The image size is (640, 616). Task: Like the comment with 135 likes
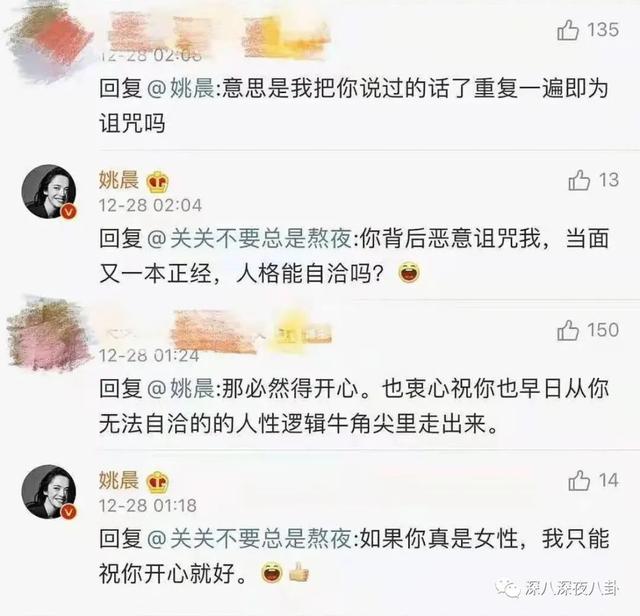point(568,30)
